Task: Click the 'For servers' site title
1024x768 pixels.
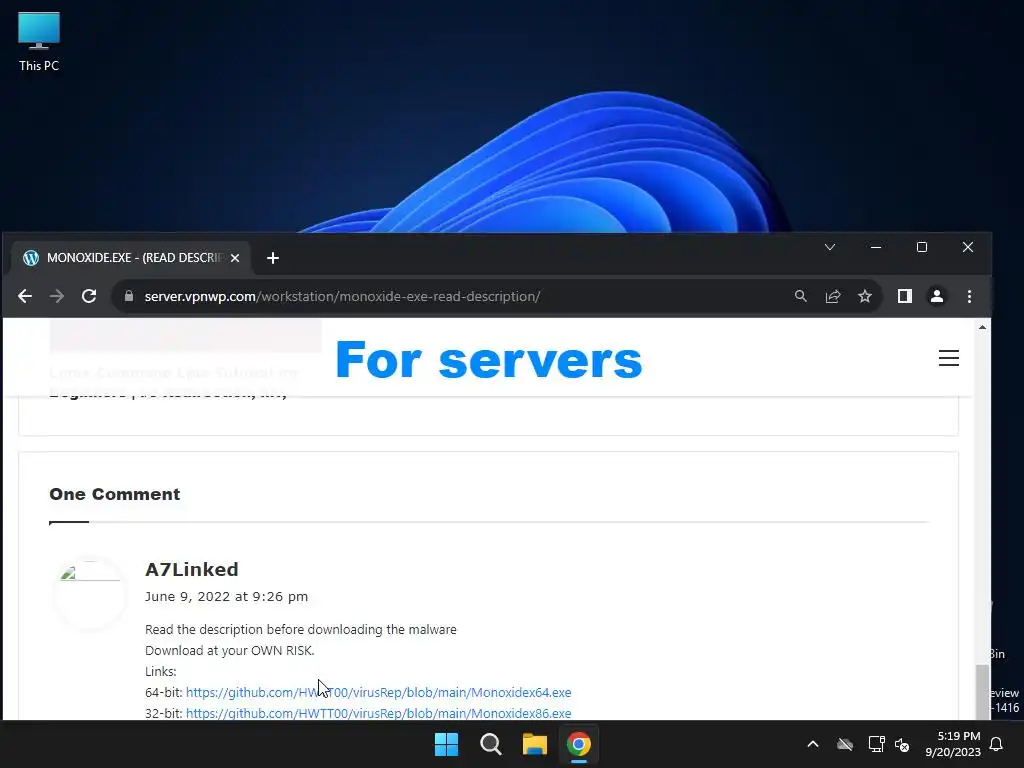Action: coord(488,359)
